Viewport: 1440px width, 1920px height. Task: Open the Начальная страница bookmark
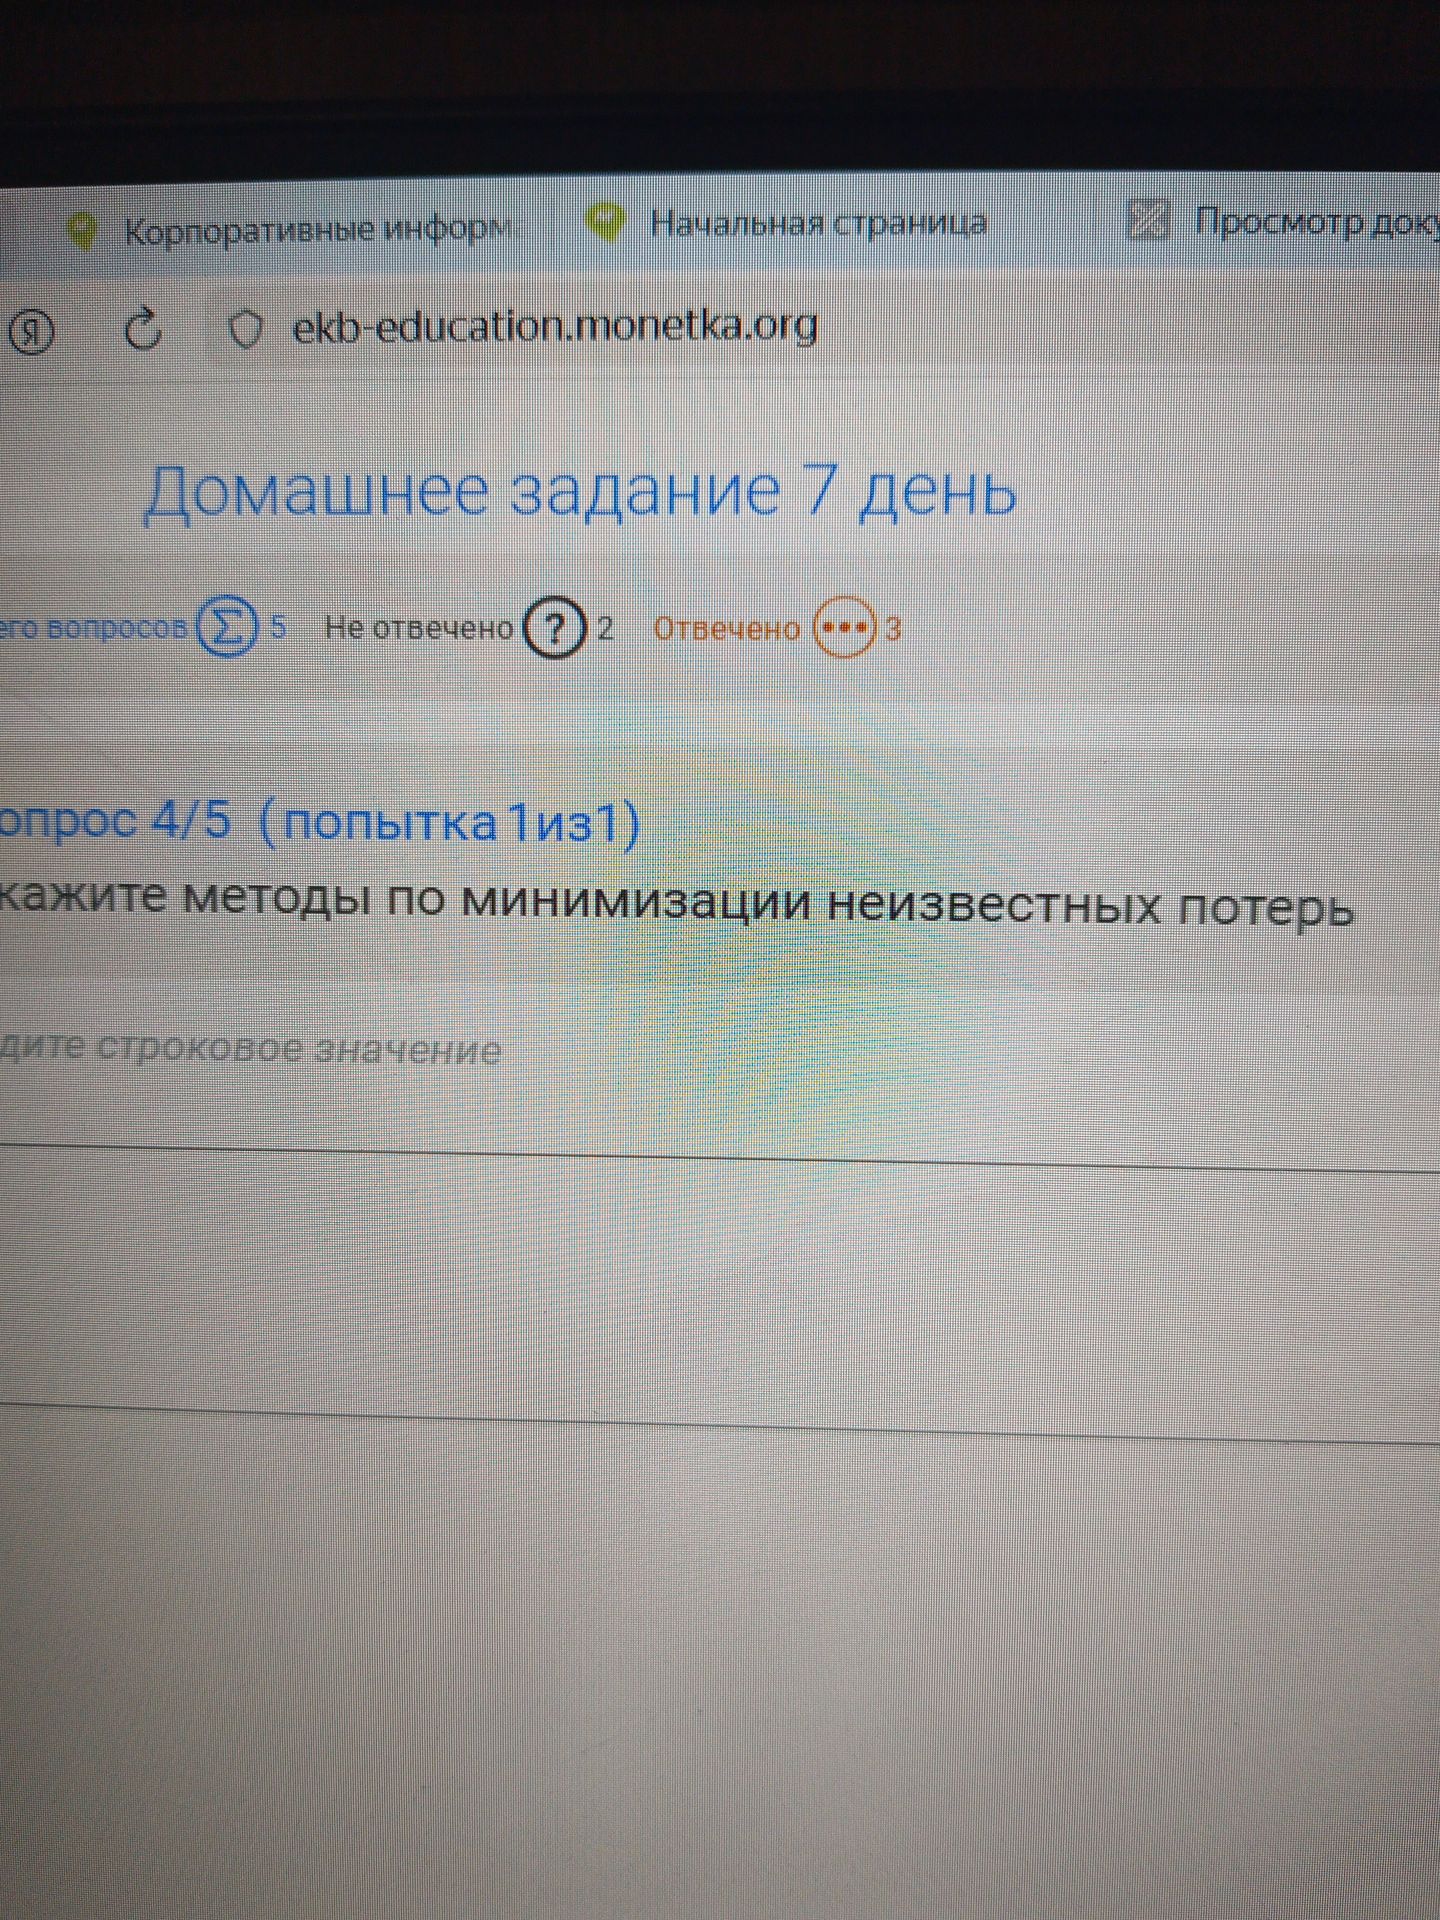[818, 222]
